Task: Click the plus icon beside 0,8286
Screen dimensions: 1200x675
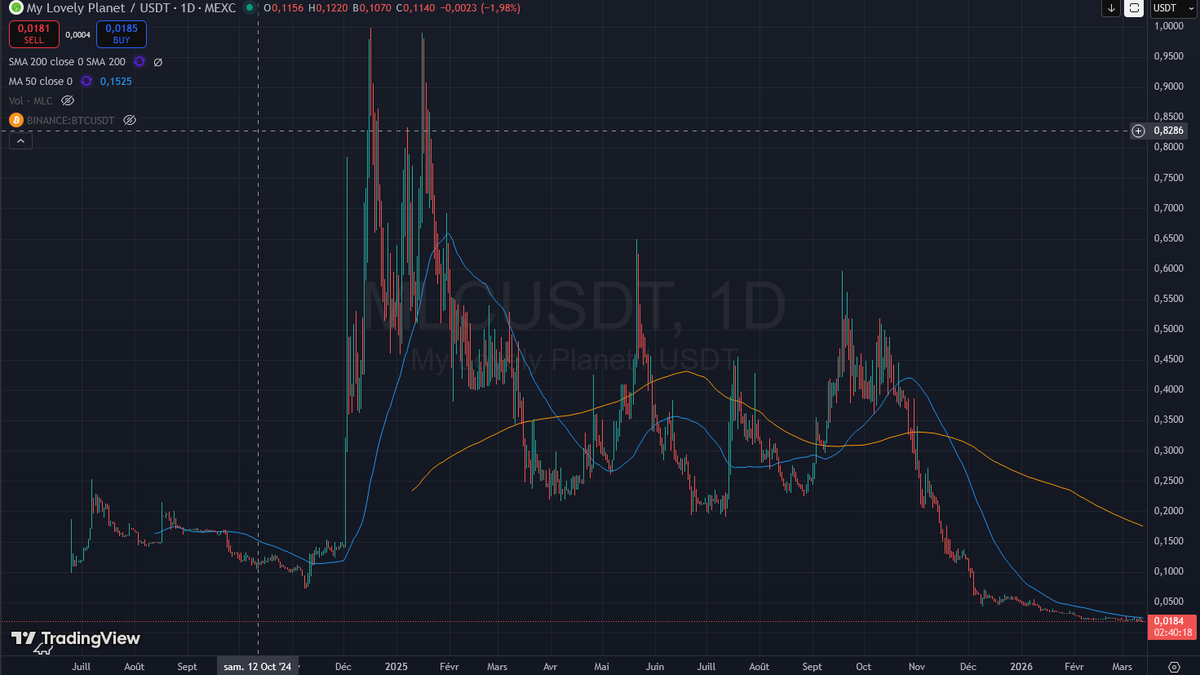Action: click(x=1138, y=131)
